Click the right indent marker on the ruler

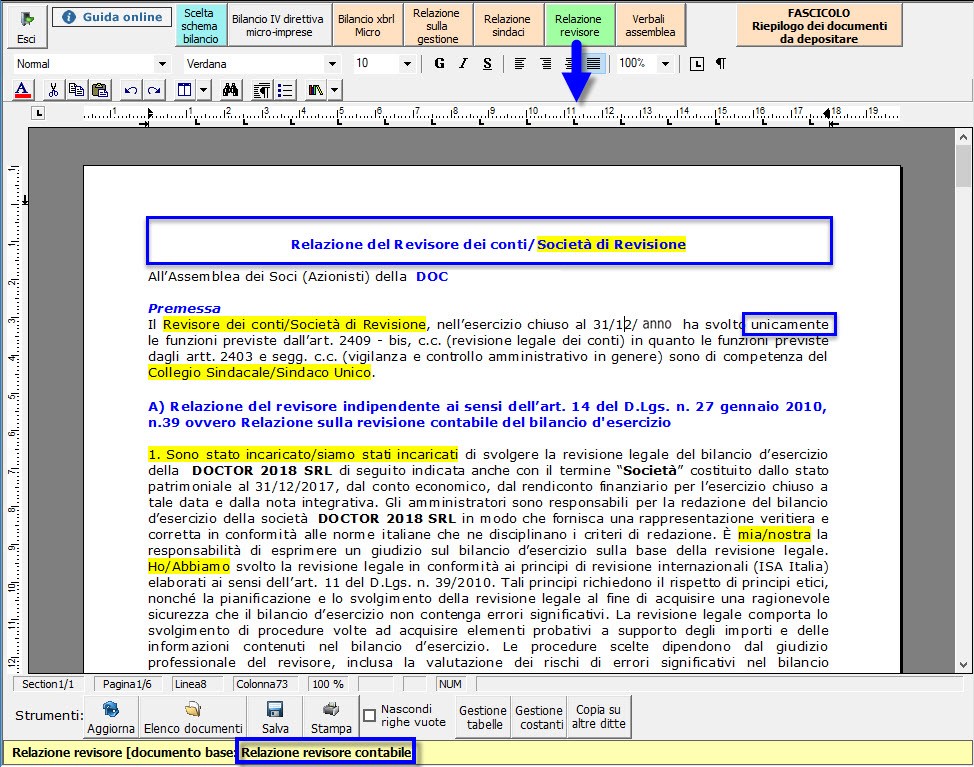[827, 113]
